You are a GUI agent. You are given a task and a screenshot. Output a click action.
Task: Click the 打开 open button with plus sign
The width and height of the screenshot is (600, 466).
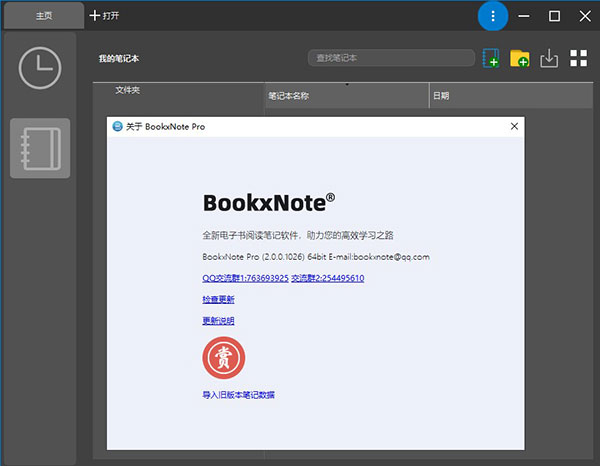[104, 16]
